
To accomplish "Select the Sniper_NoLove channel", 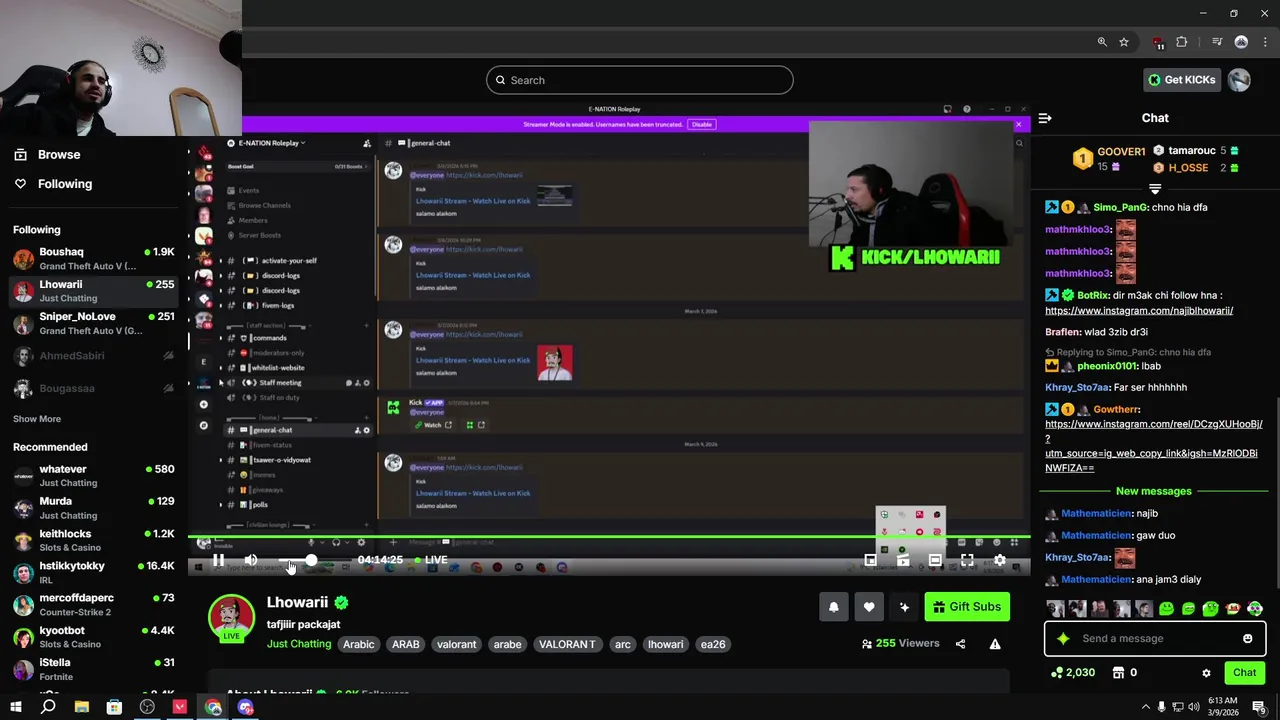I will pyautogui.click(x=94, y=323).
